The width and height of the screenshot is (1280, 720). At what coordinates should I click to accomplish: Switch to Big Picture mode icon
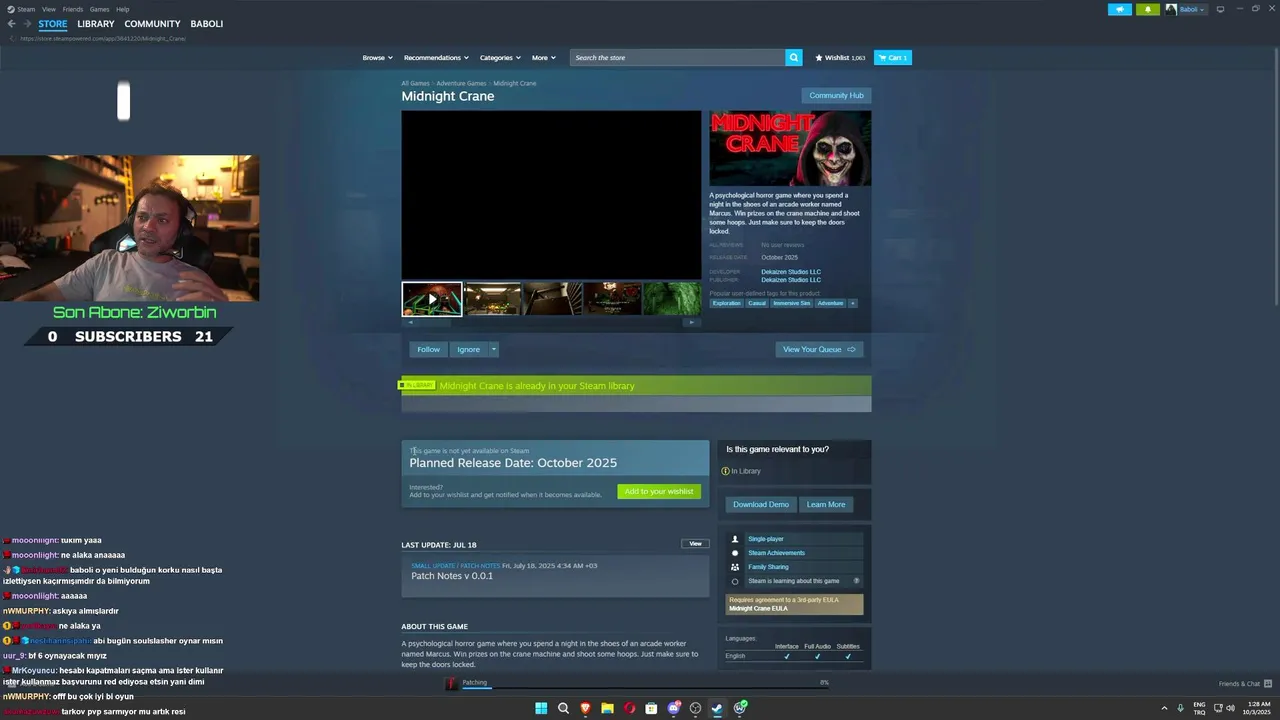[x=1220, y=9]
